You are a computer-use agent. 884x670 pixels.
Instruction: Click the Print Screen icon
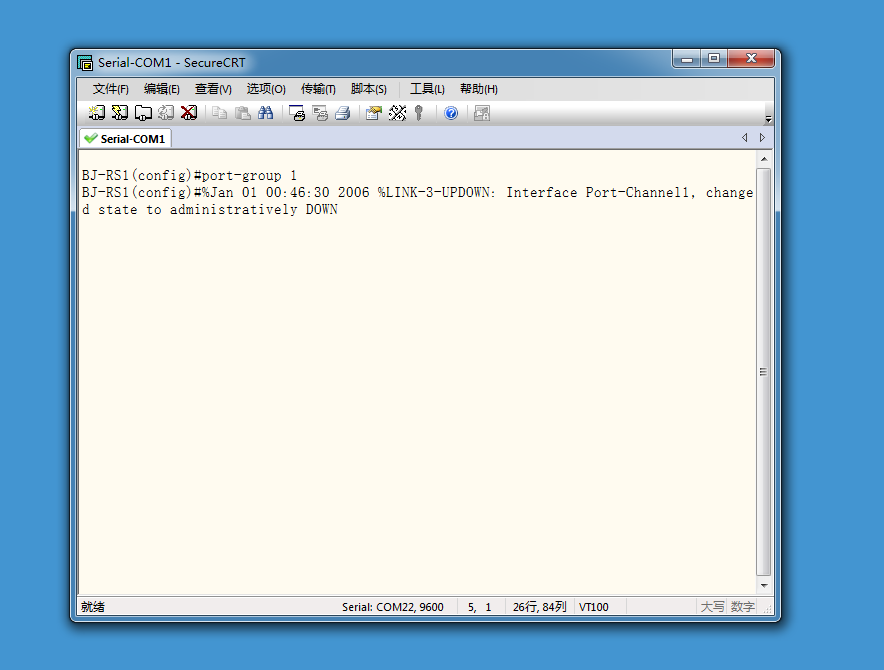pos(297,113)
